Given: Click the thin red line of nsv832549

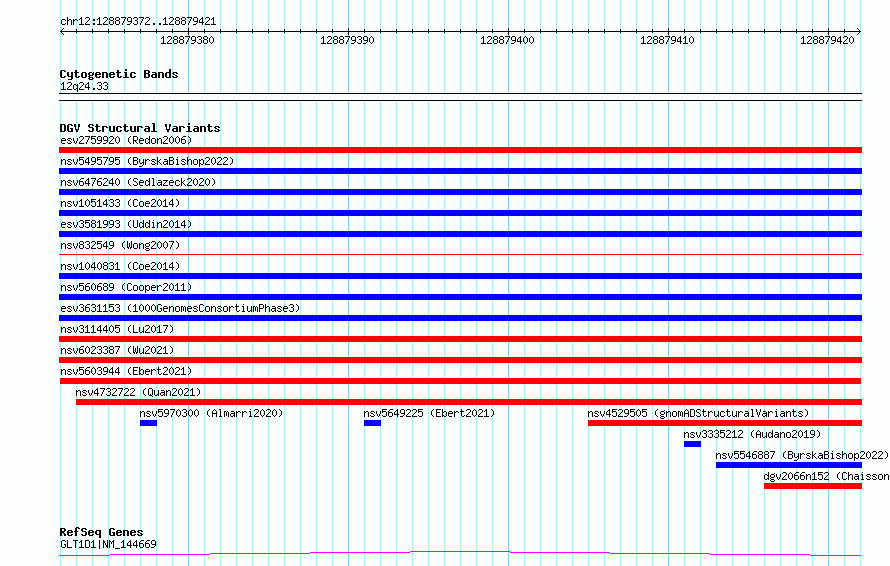Looking at the screenshot, I should point(460,255).
